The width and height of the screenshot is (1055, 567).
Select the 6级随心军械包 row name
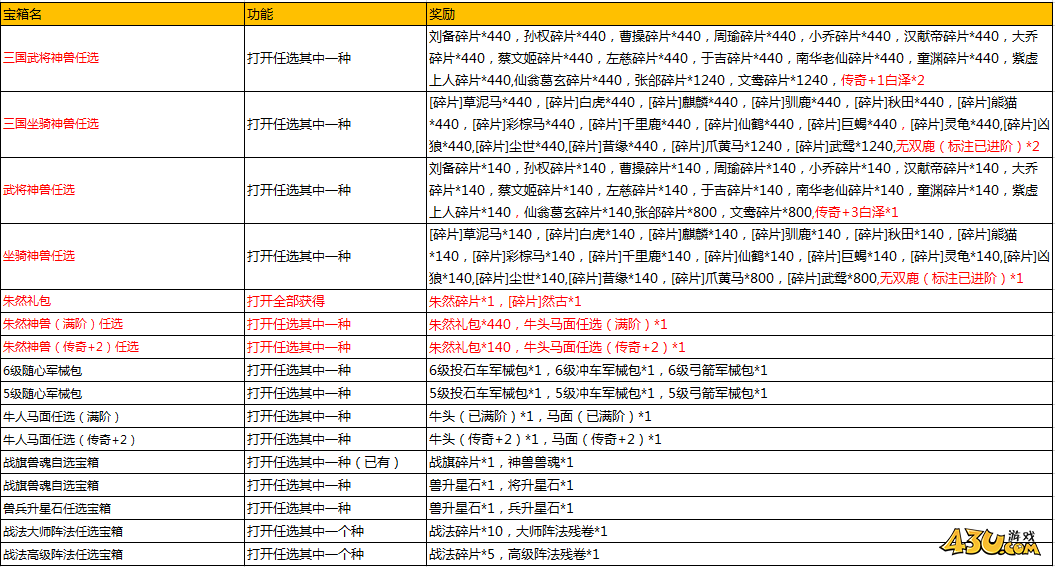42,370
